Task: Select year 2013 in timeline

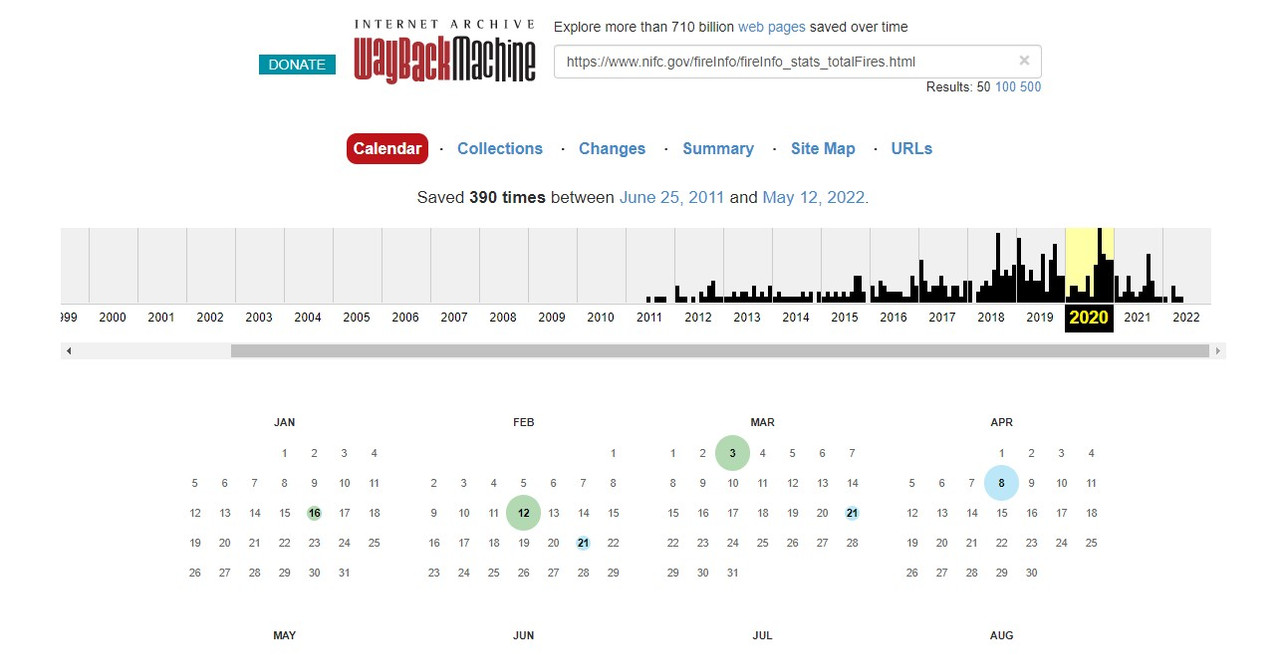Action: [747, 317]
